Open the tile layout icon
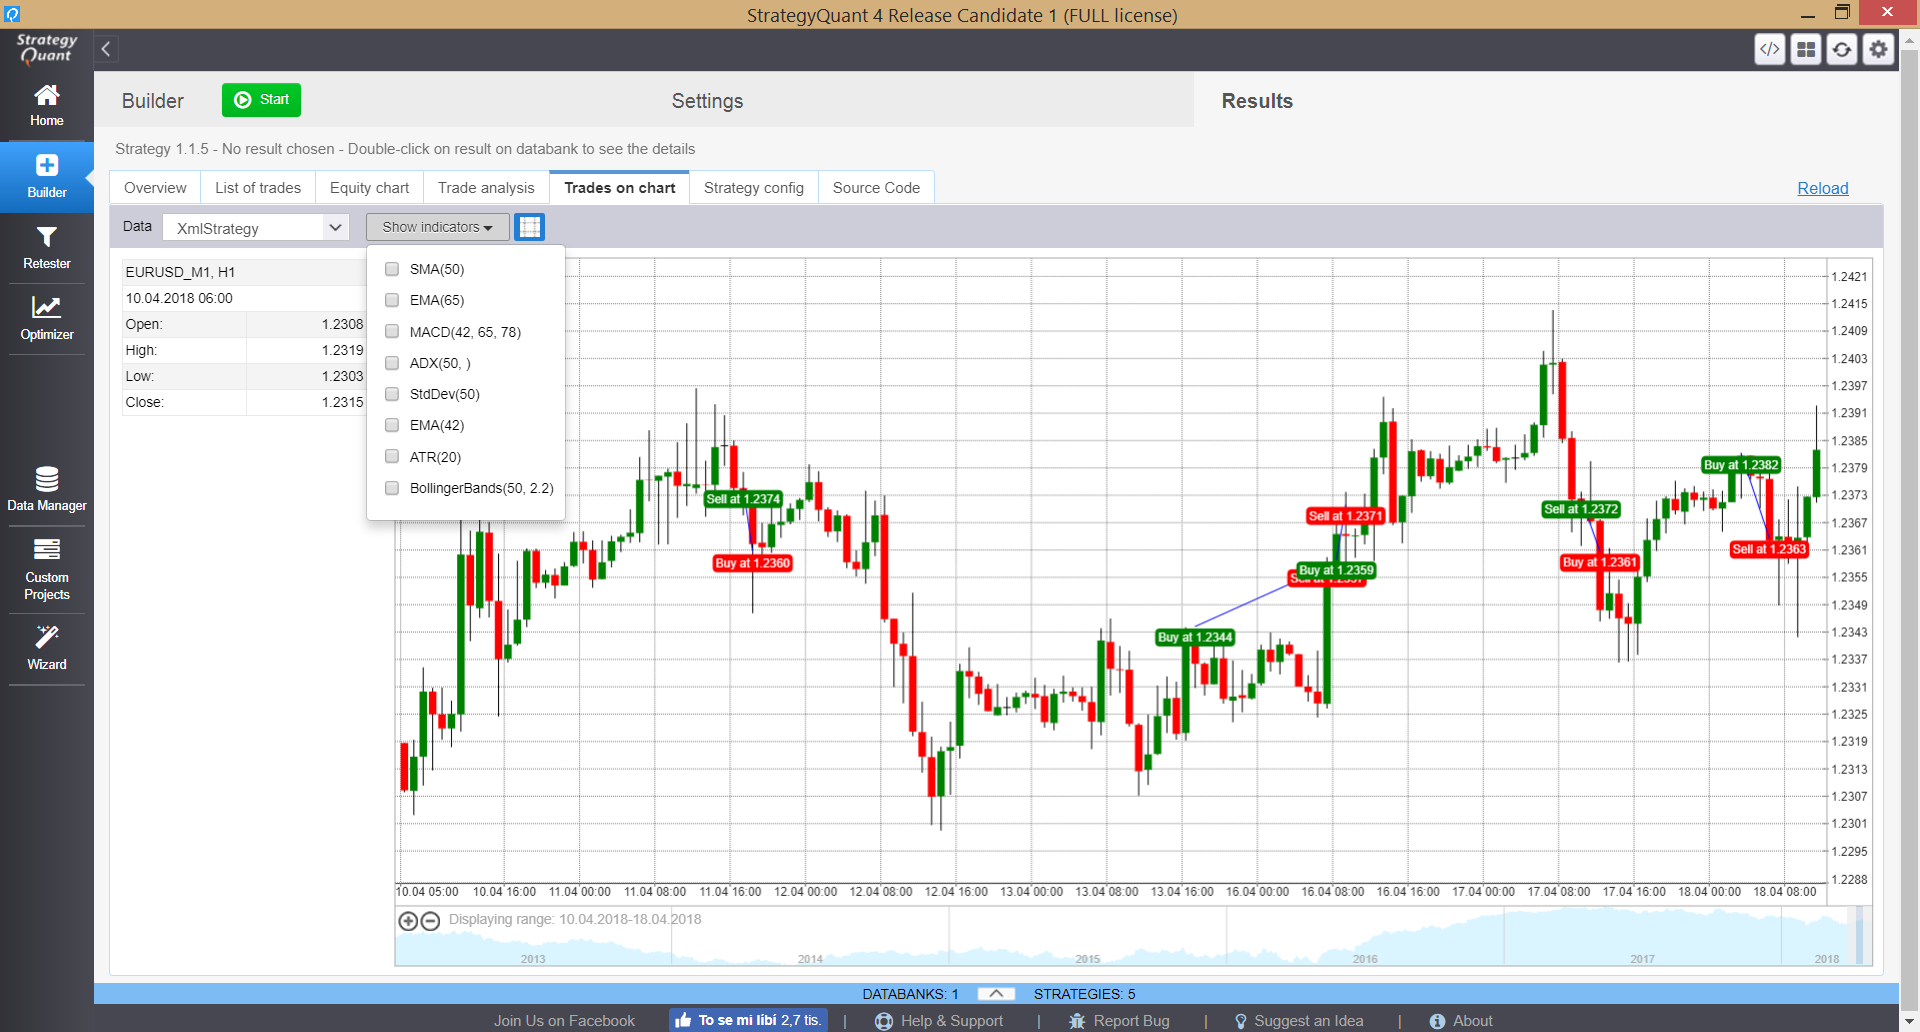This screenshot has width=1920, height=1032. point(1806,49)
